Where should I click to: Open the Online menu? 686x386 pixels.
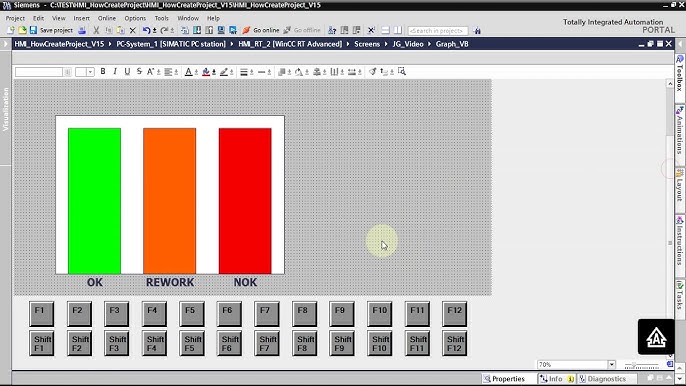pos(107,18)
